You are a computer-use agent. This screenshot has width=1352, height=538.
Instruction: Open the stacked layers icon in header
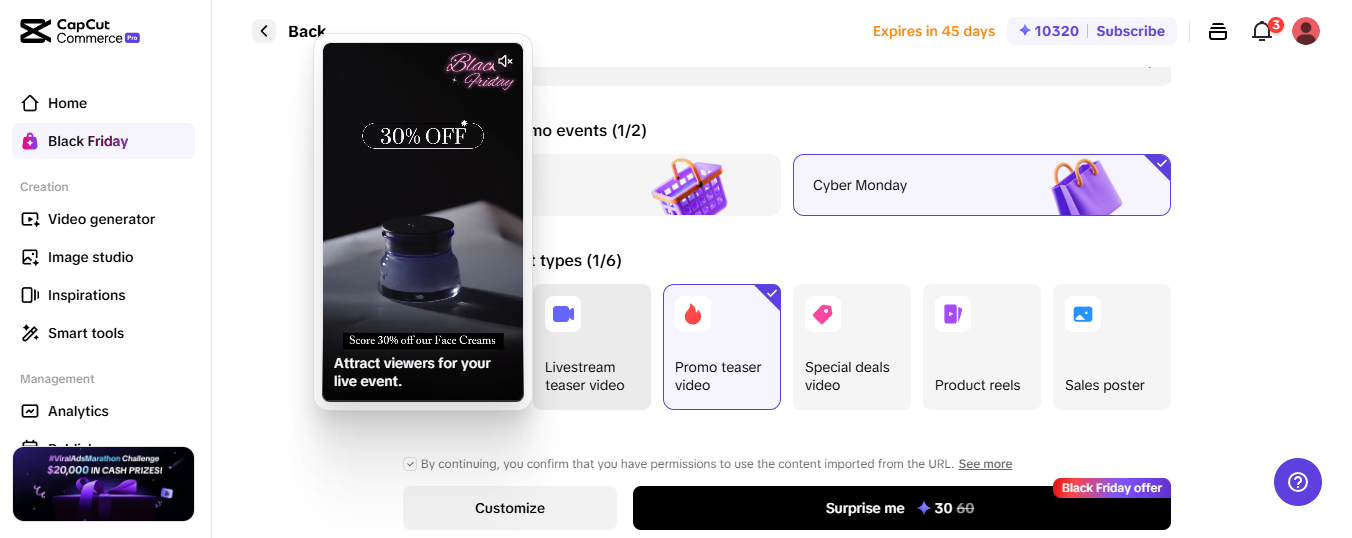1218,31
